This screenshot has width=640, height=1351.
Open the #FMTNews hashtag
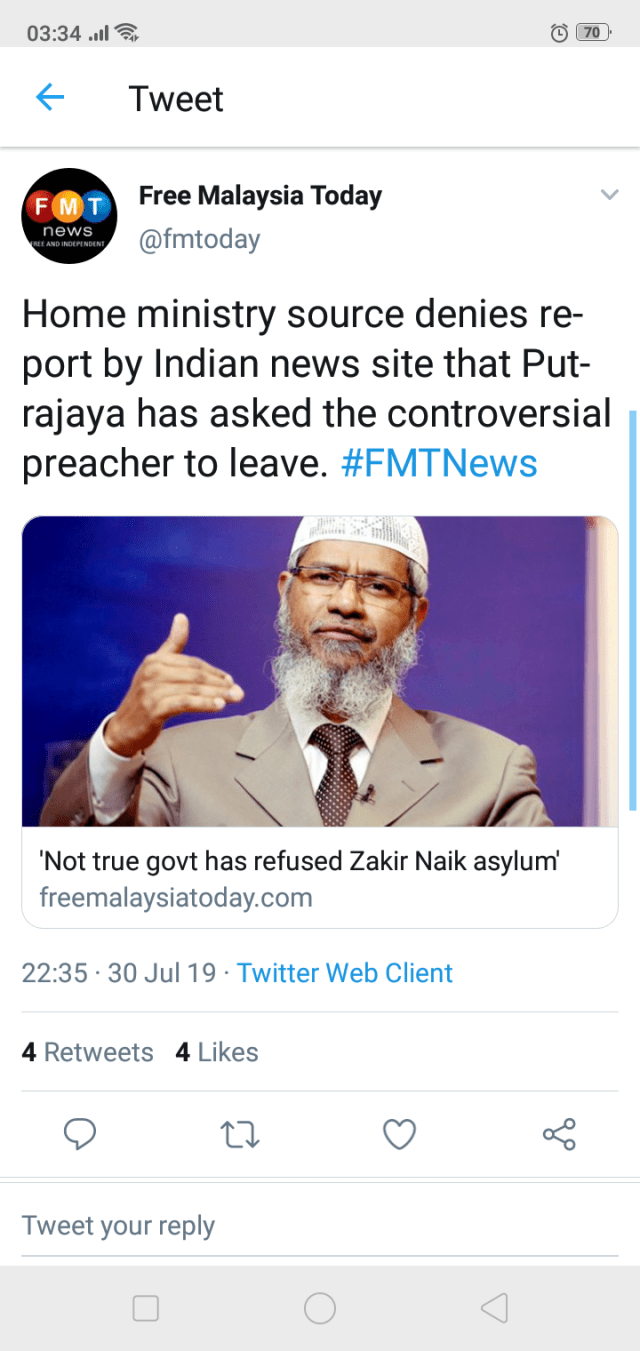point(439,464)
